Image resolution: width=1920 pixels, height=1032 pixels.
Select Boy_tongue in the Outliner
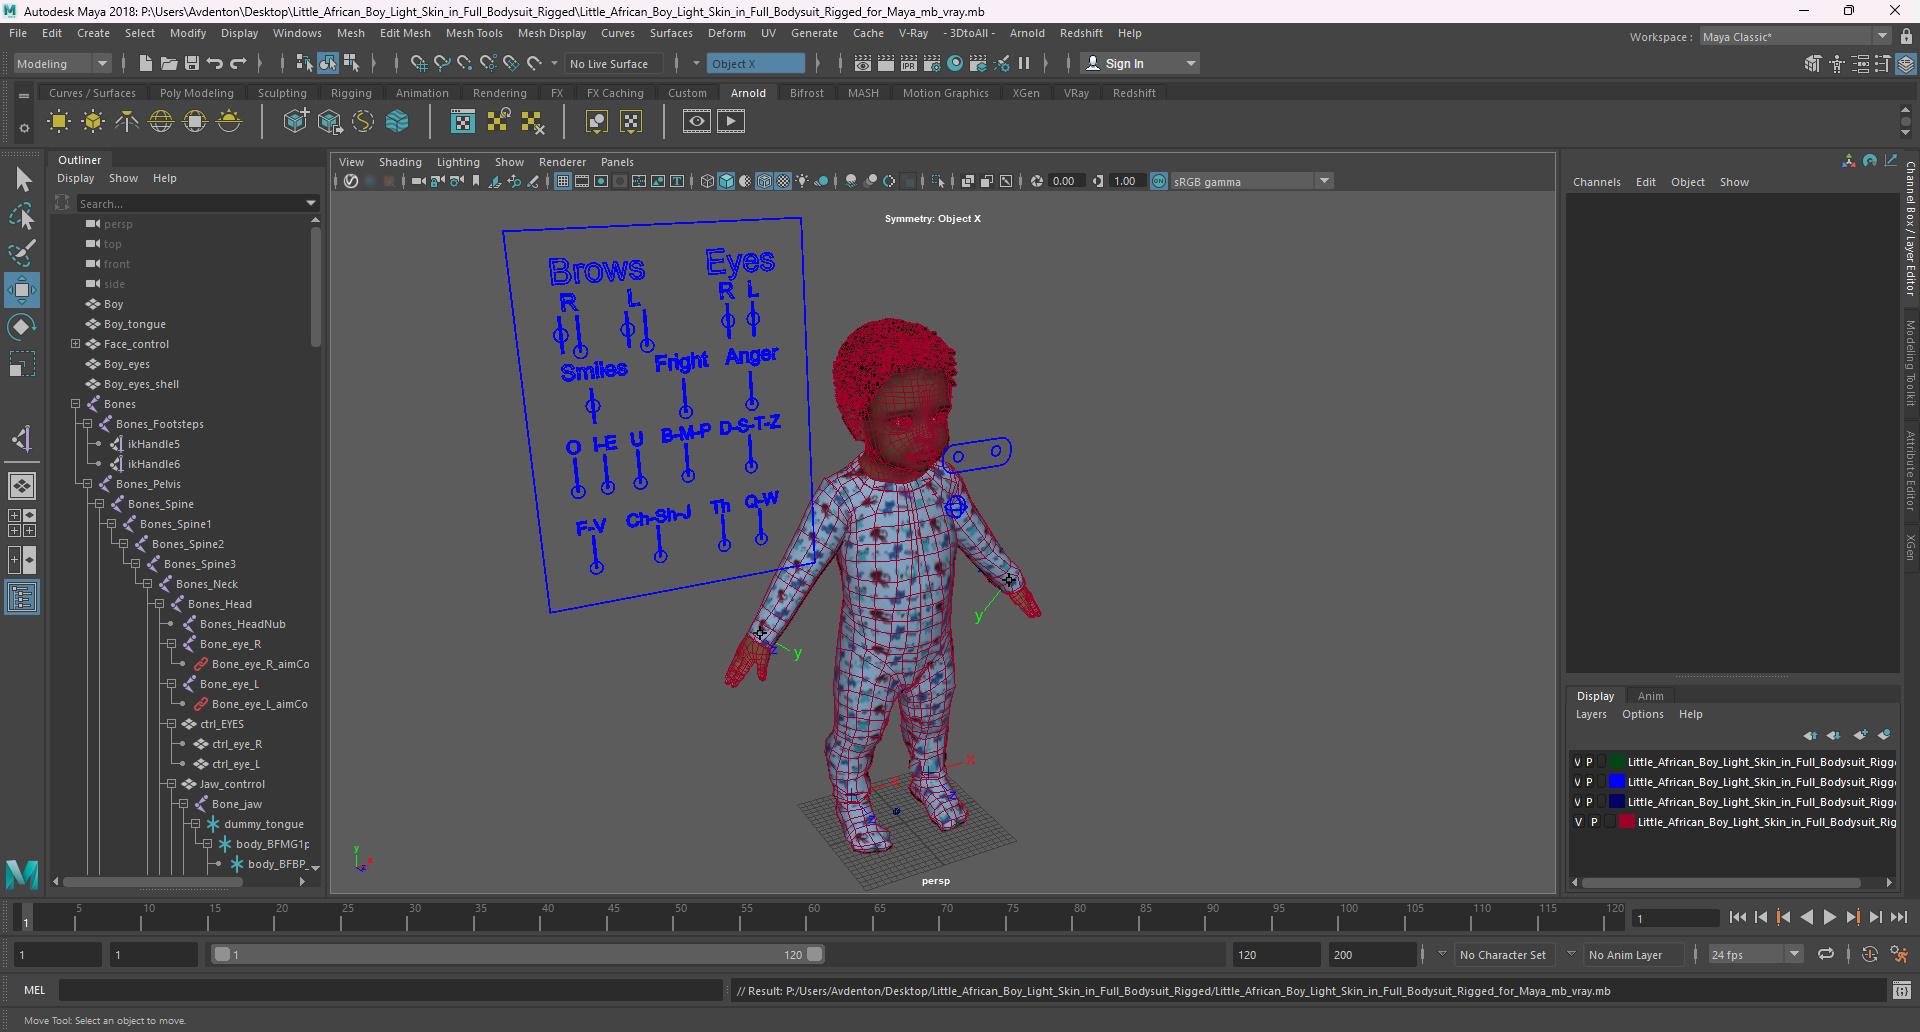(x=135, y=324)
